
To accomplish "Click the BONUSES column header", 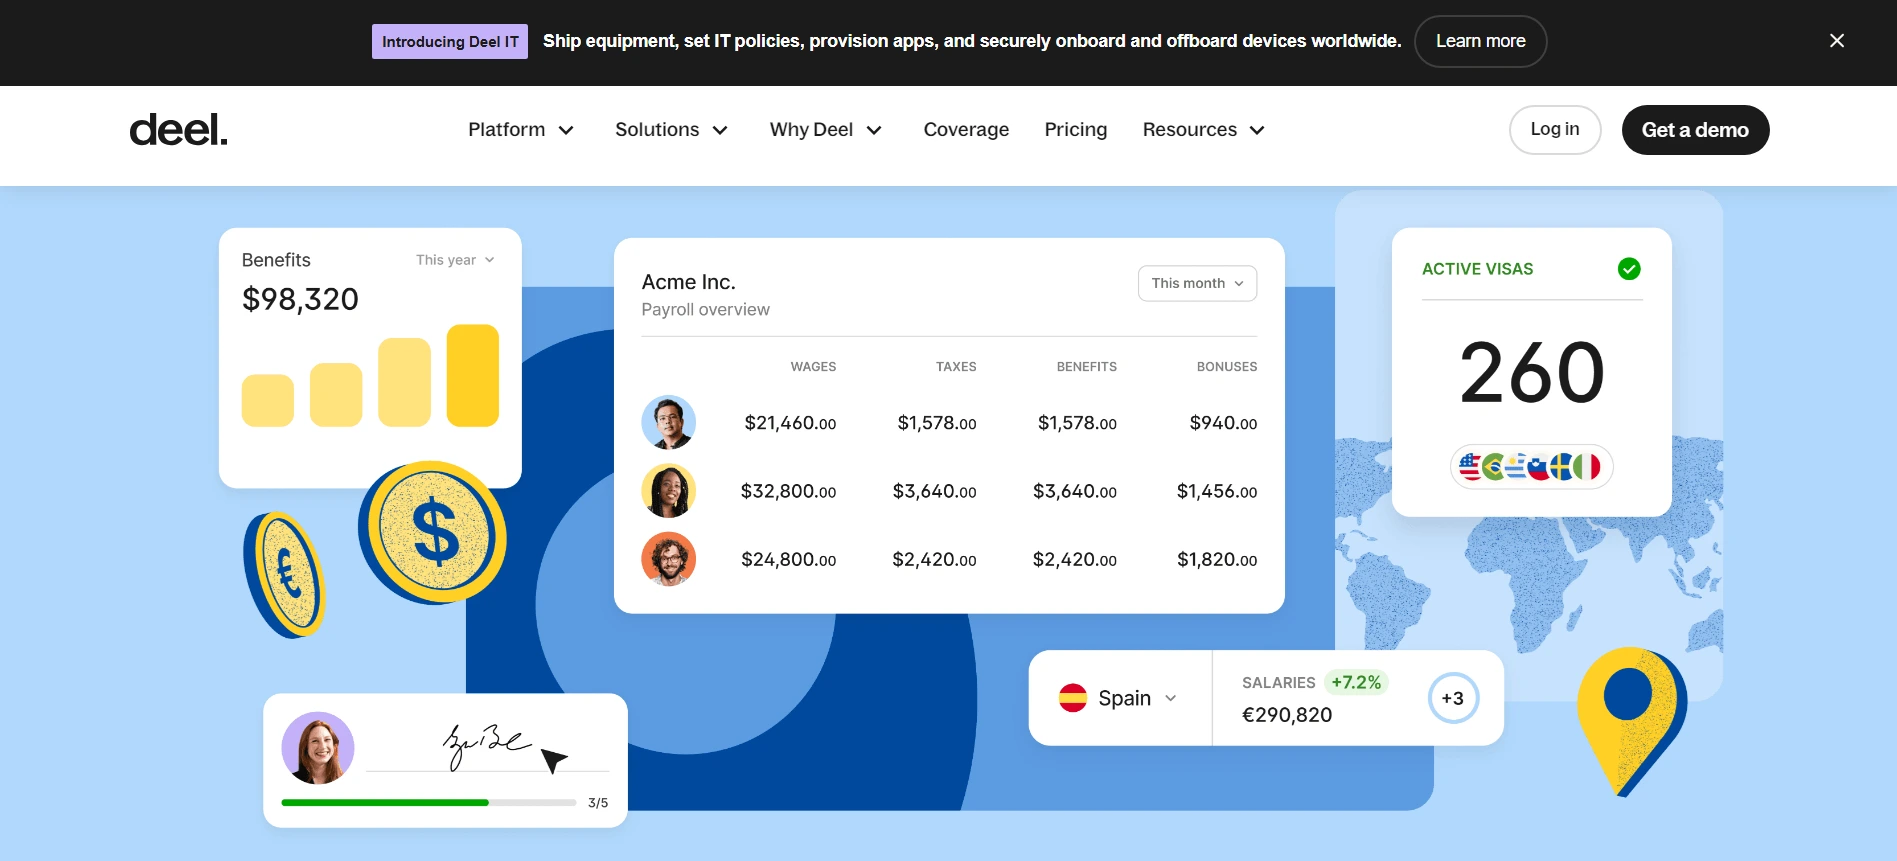I will [1227, 367].
